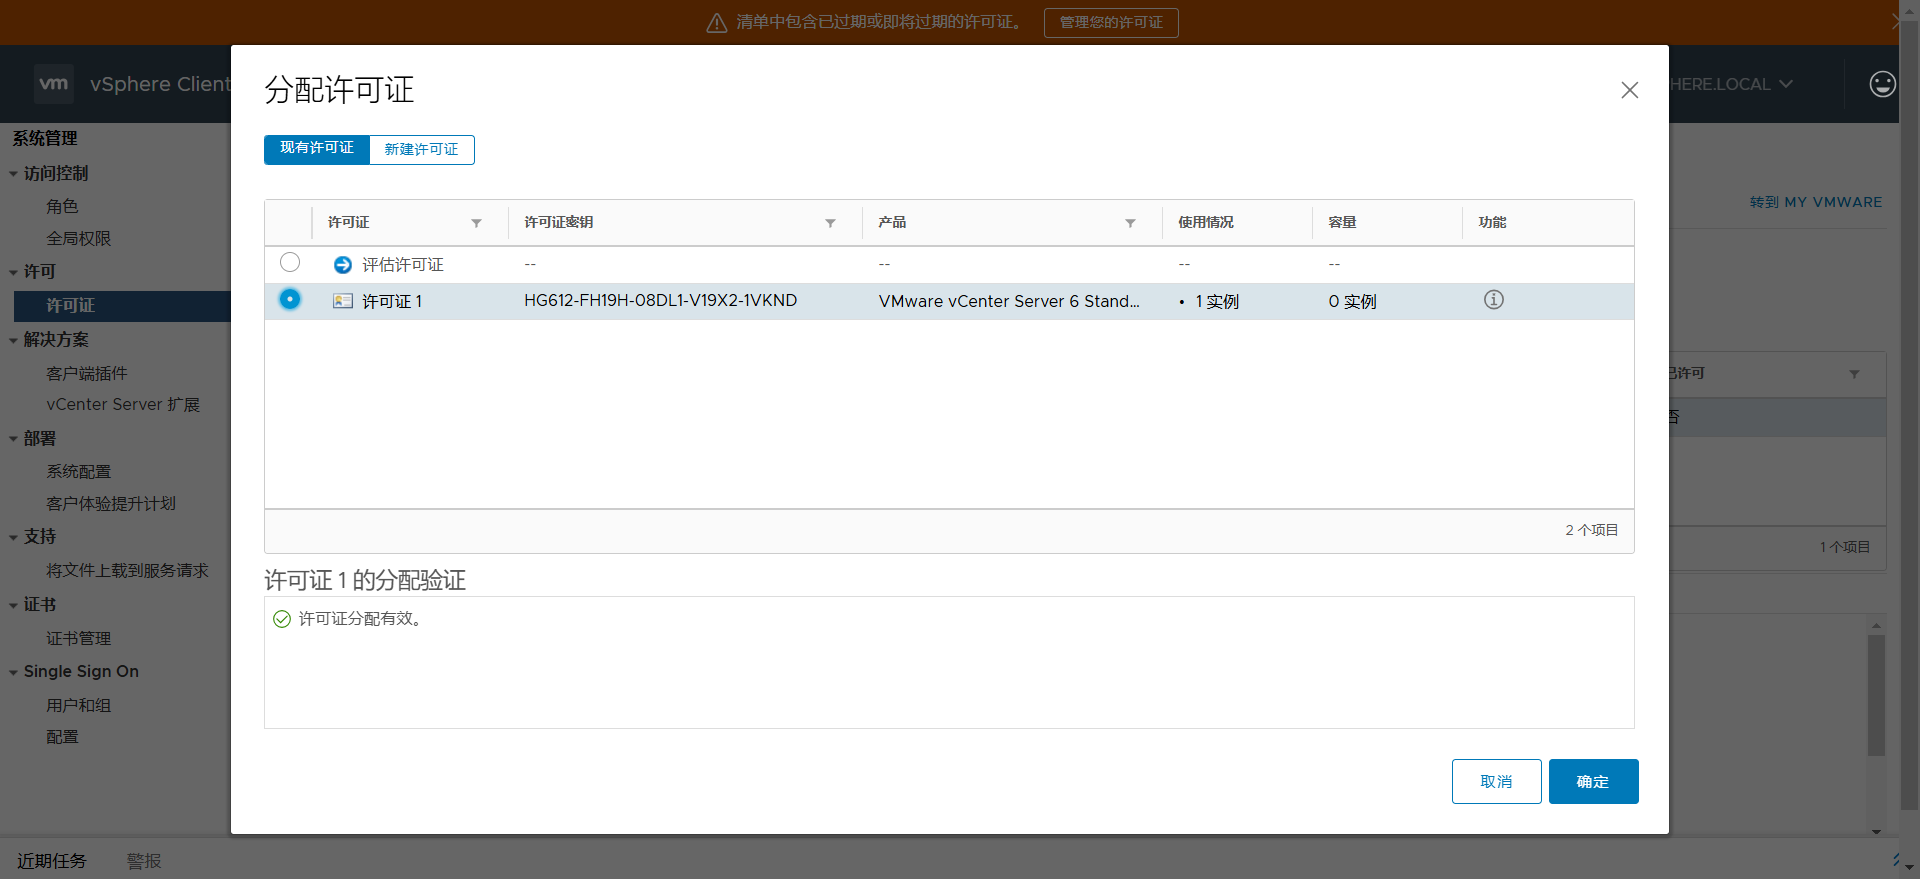Collapse the Single Sign On section
The image size is (1920, 879).
13,672
